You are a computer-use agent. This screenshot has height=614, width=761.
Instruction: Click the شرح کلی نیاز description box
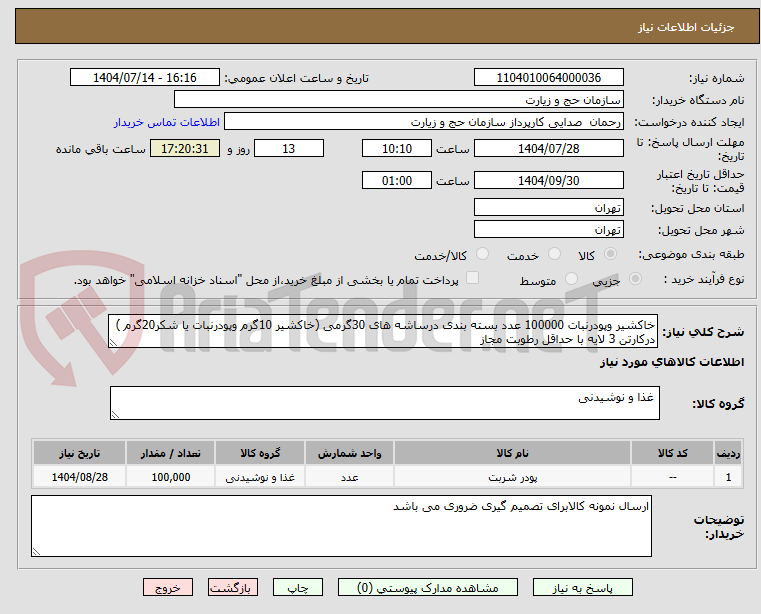tap(383, 331)
